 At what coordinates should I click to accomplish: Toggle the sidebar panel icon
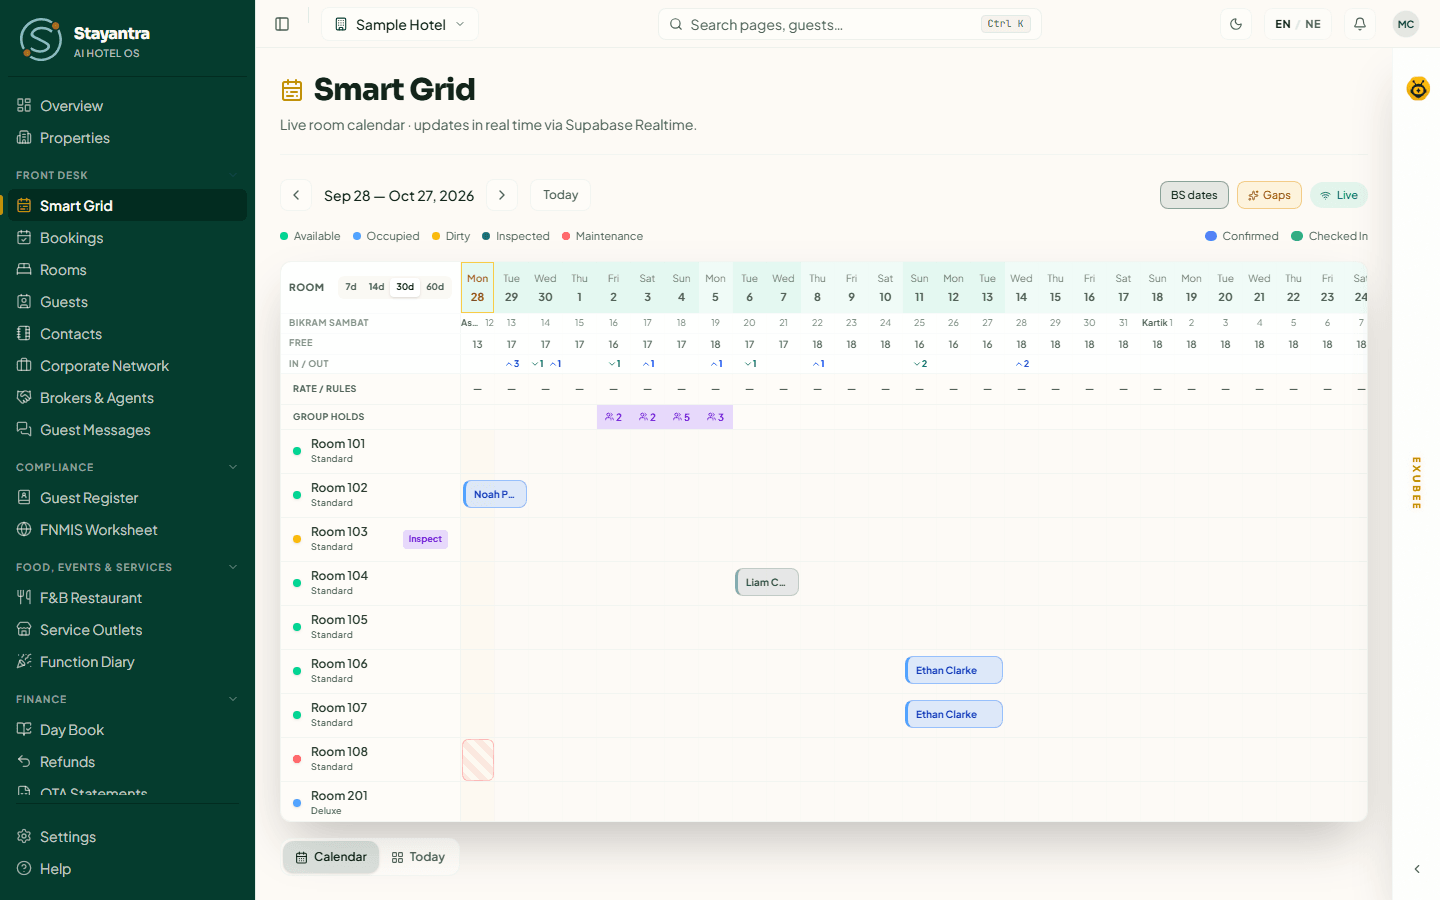click(x=282, y=24)
